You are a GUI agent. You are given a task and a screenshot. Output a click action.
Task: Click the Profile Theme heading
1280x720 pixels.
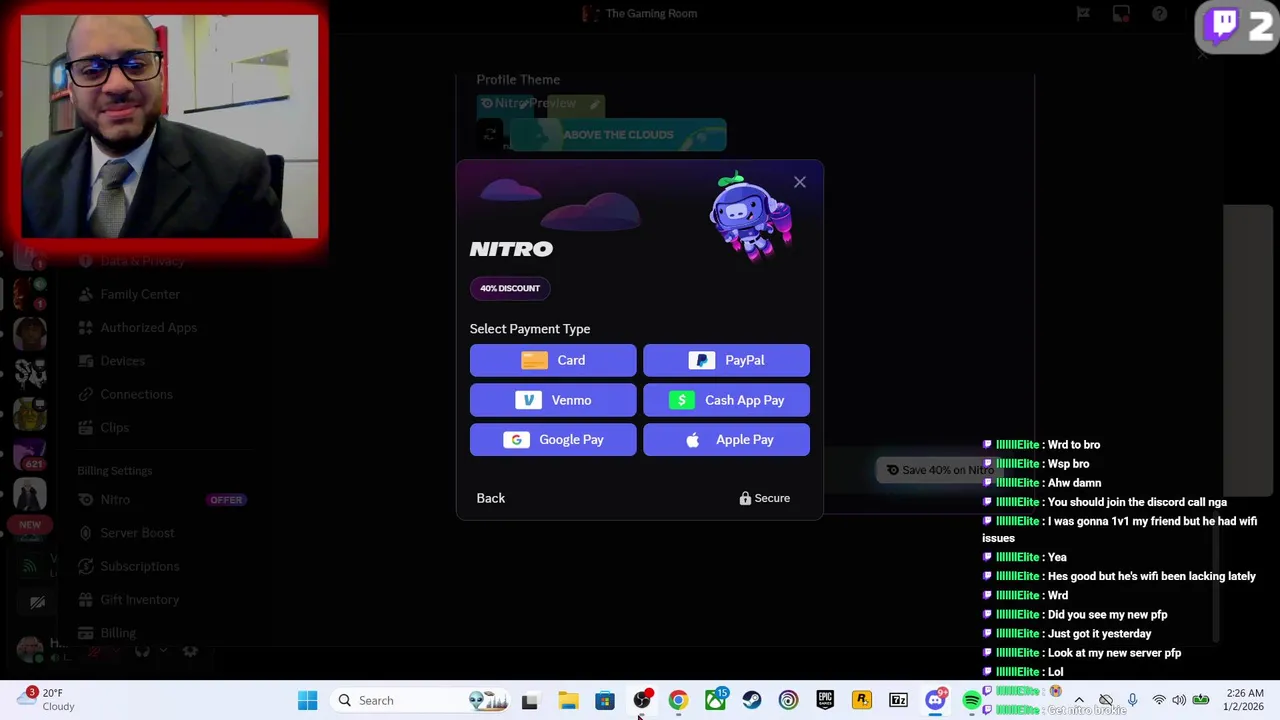tap(518, 79)
